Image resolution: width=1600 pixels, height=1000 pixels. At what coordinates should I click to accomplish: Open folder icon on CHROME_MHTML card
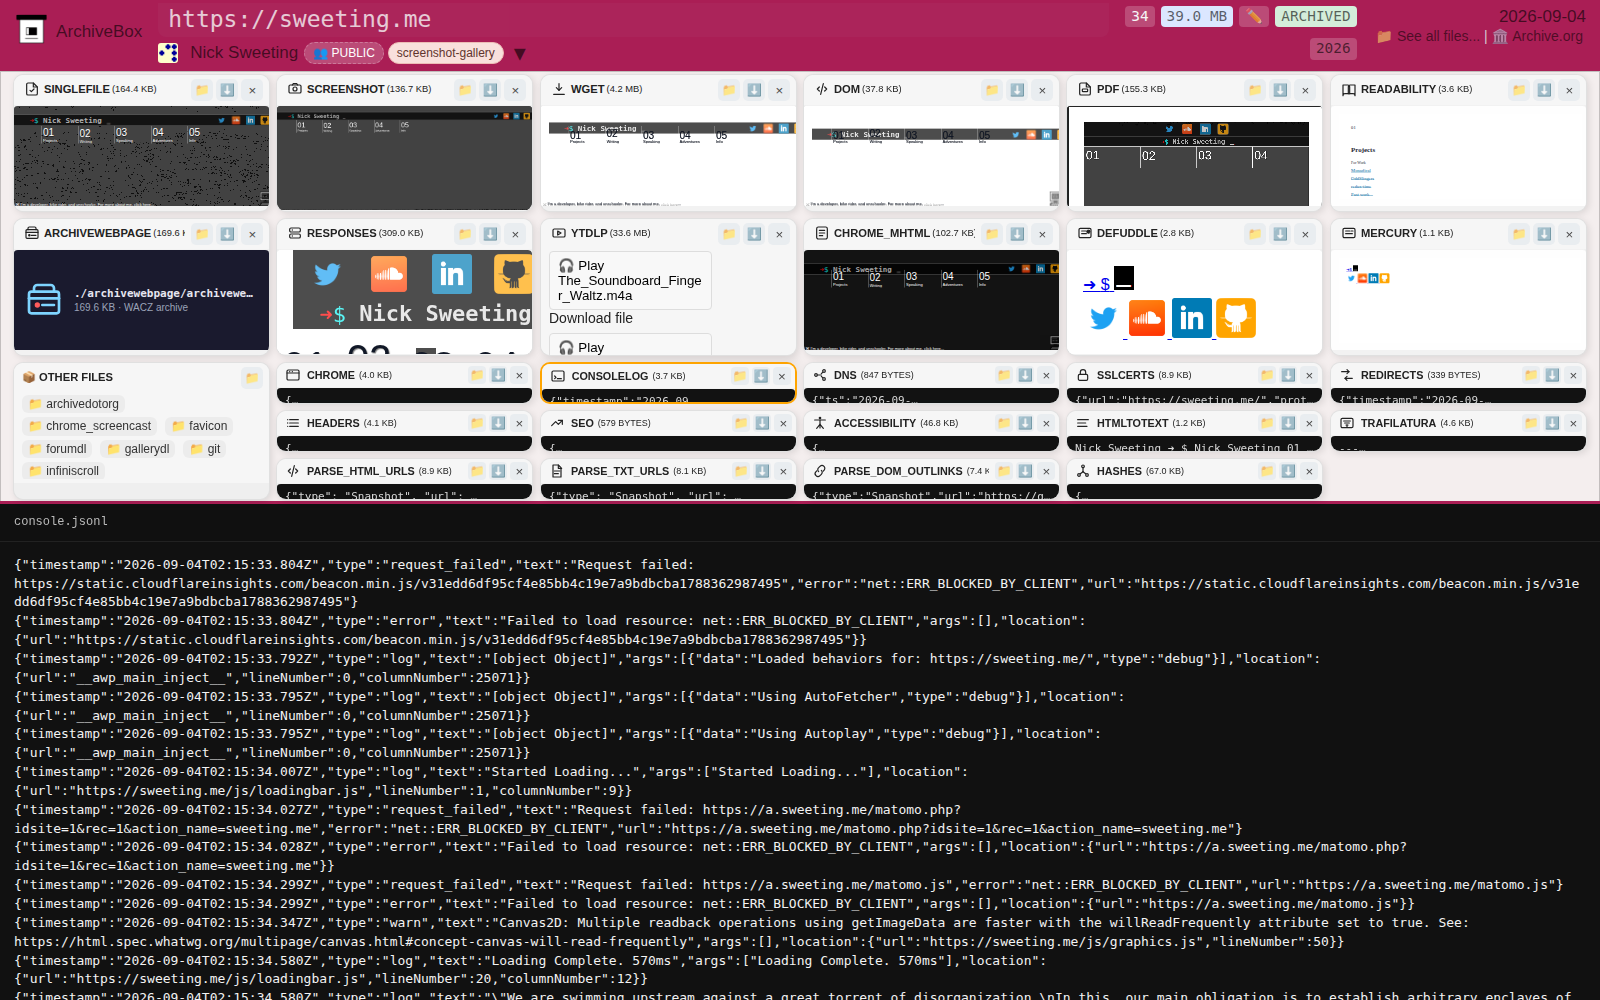(x=992, y=234)
